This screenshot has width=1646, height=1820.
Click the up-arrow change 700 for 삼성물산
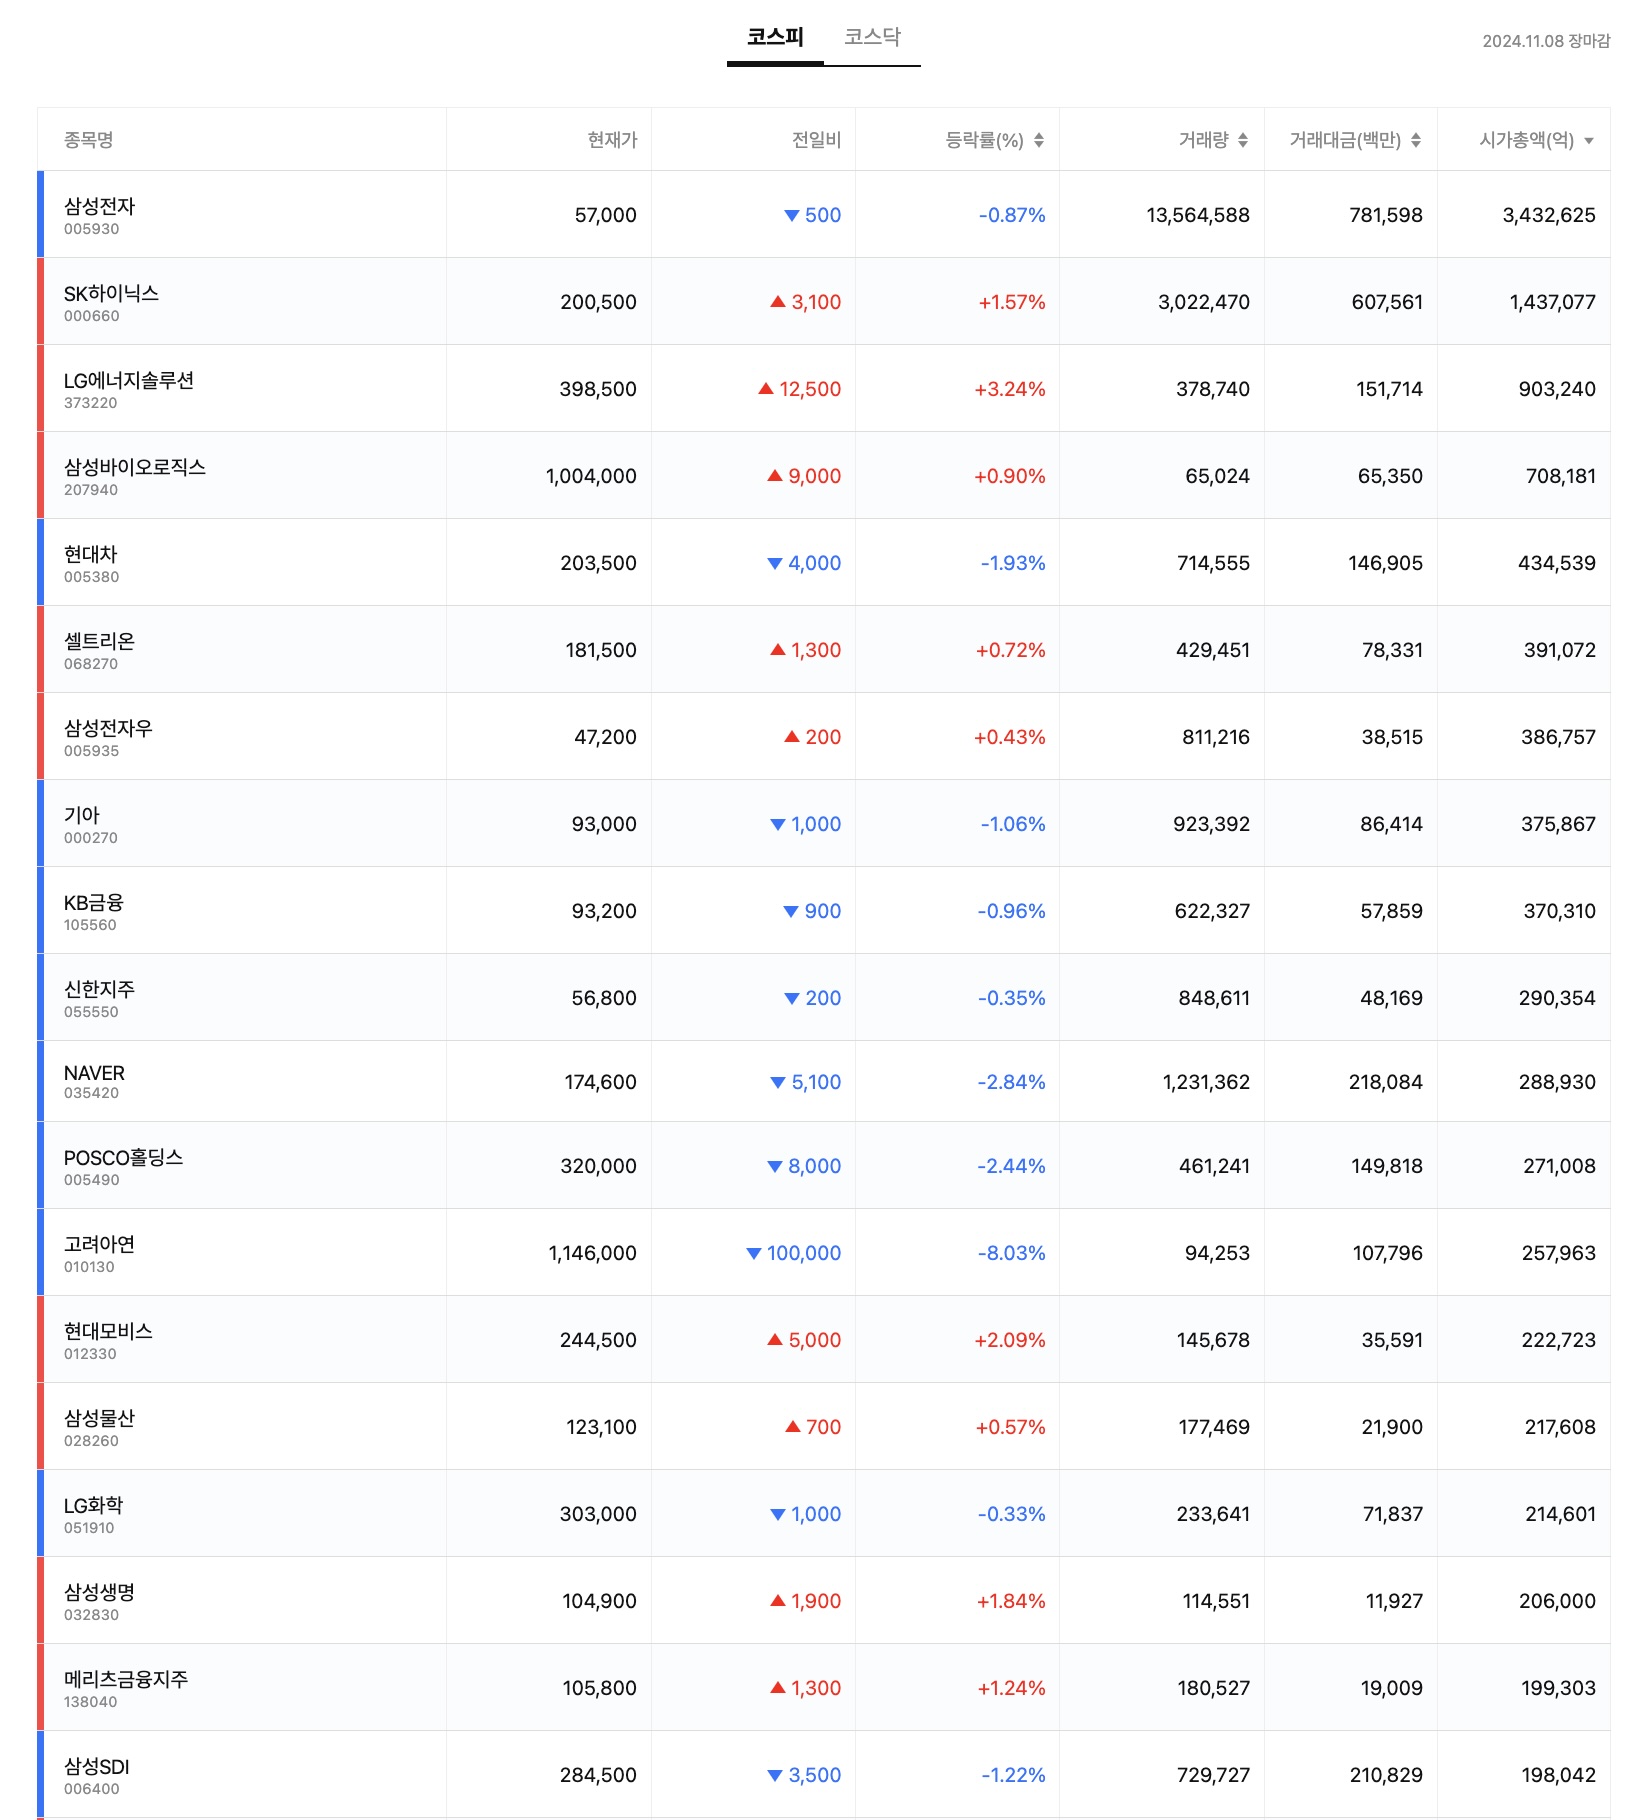(x=813, y=1427)
